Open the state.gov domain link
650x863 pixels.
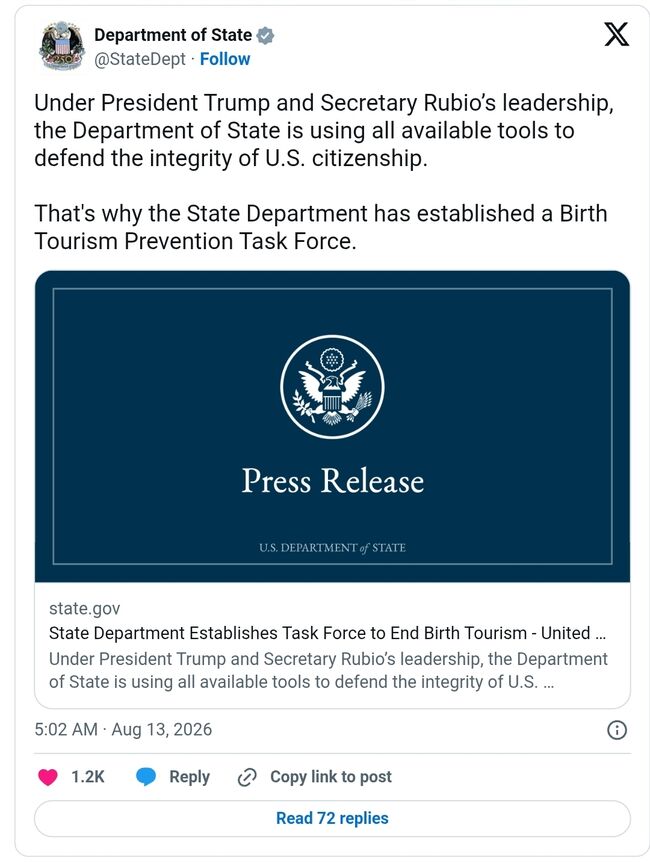point(84,608)
